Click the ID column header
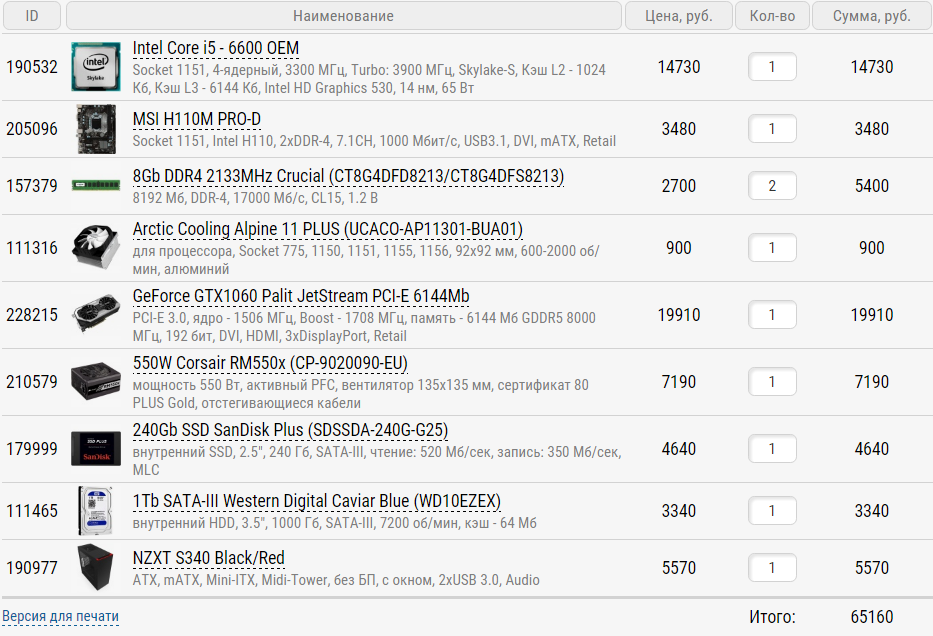Viewport: 933px width, 636px height. (x=32, y=16)
